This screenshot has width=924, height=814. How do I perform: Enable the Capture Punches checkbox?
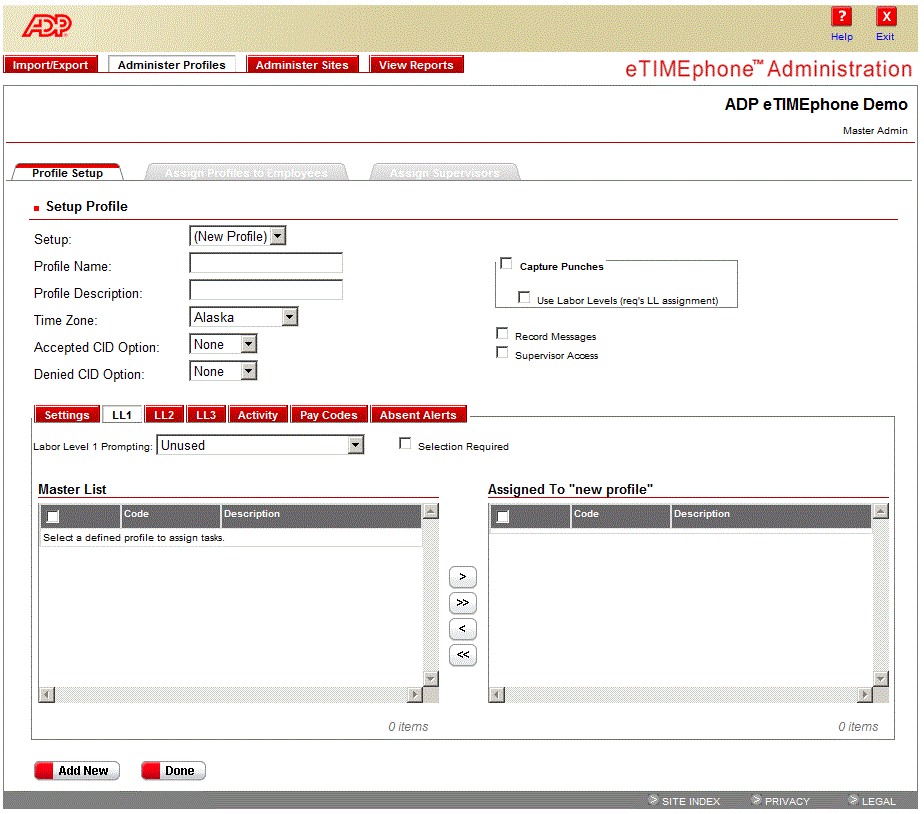[506, 263]
